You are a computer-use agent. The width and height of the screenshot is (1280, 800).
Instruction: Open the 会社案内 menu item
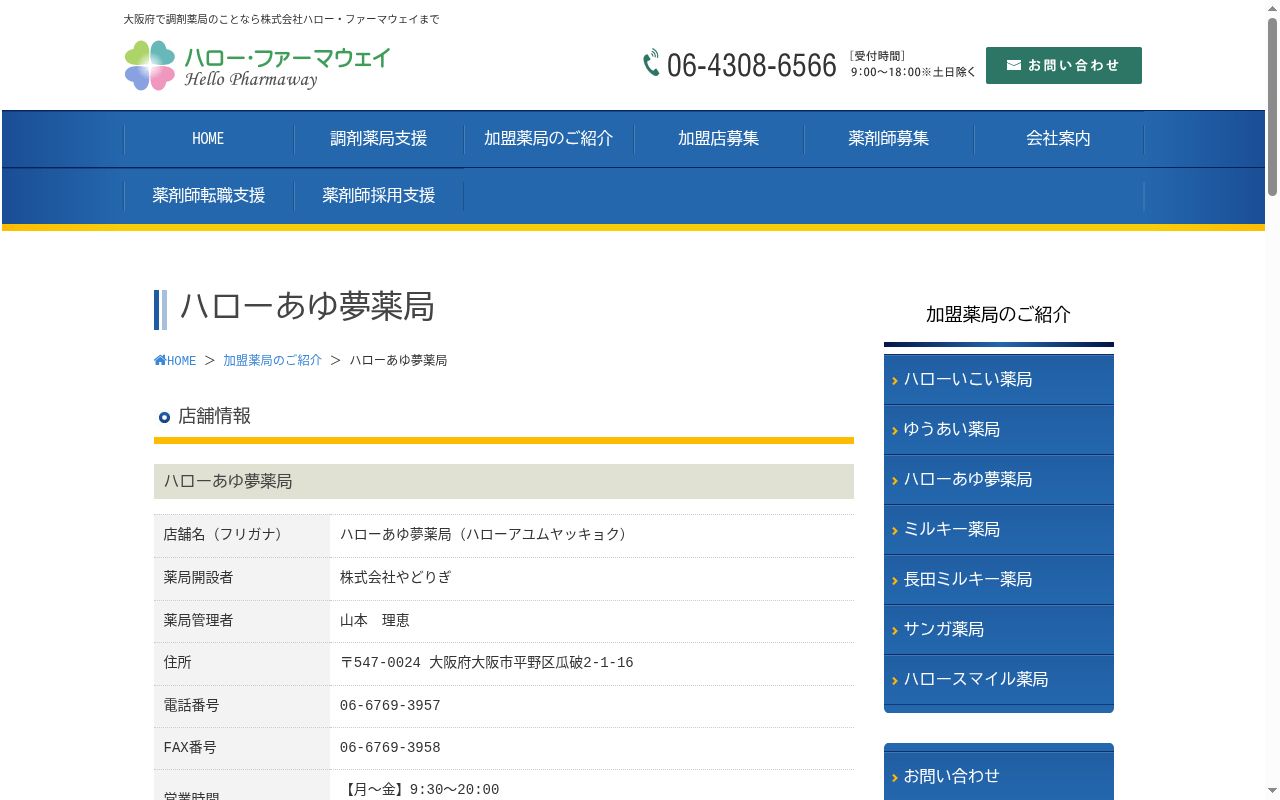[x=1059, y=139]
